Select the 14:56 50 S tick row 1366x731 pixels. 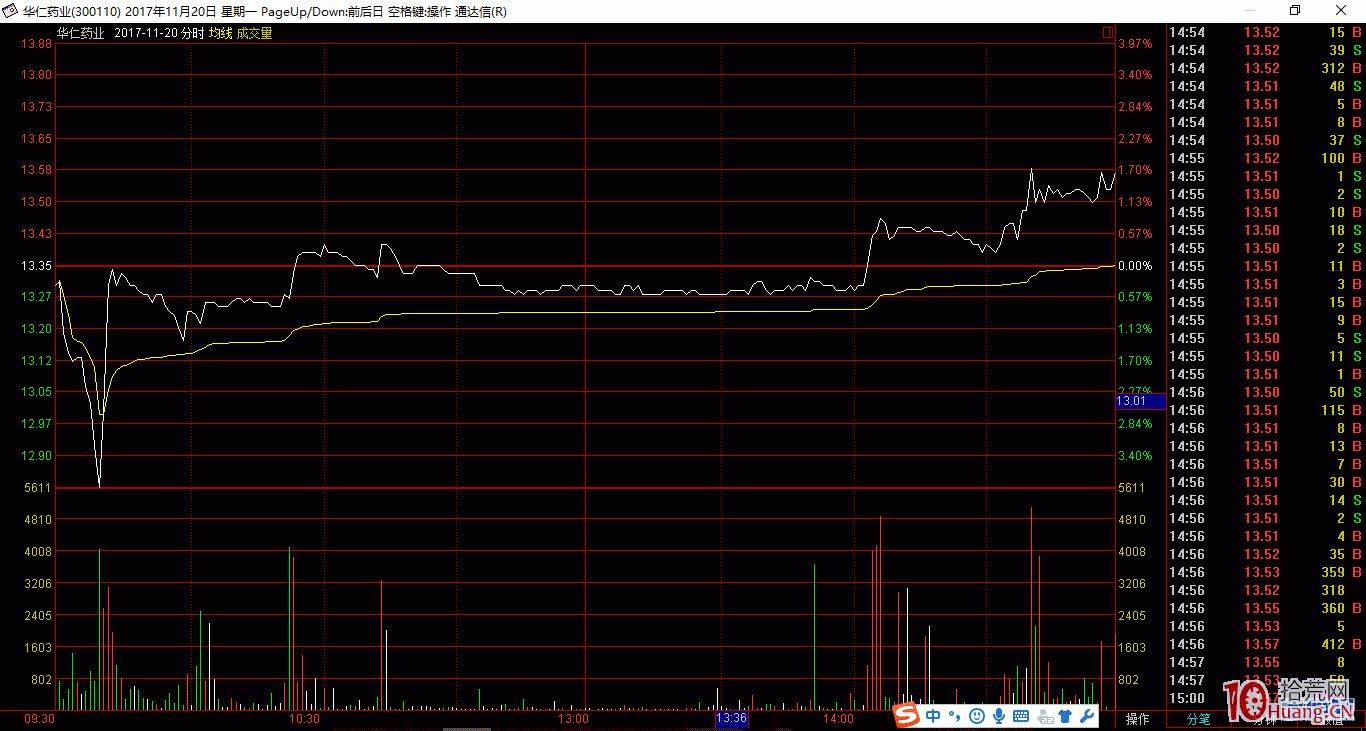[1266, 392]
